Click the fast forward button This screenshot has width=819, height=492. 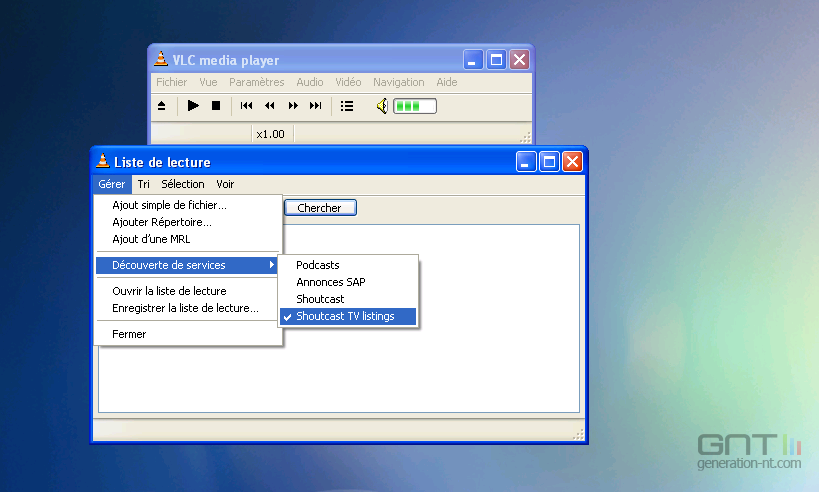coord(293,106)
